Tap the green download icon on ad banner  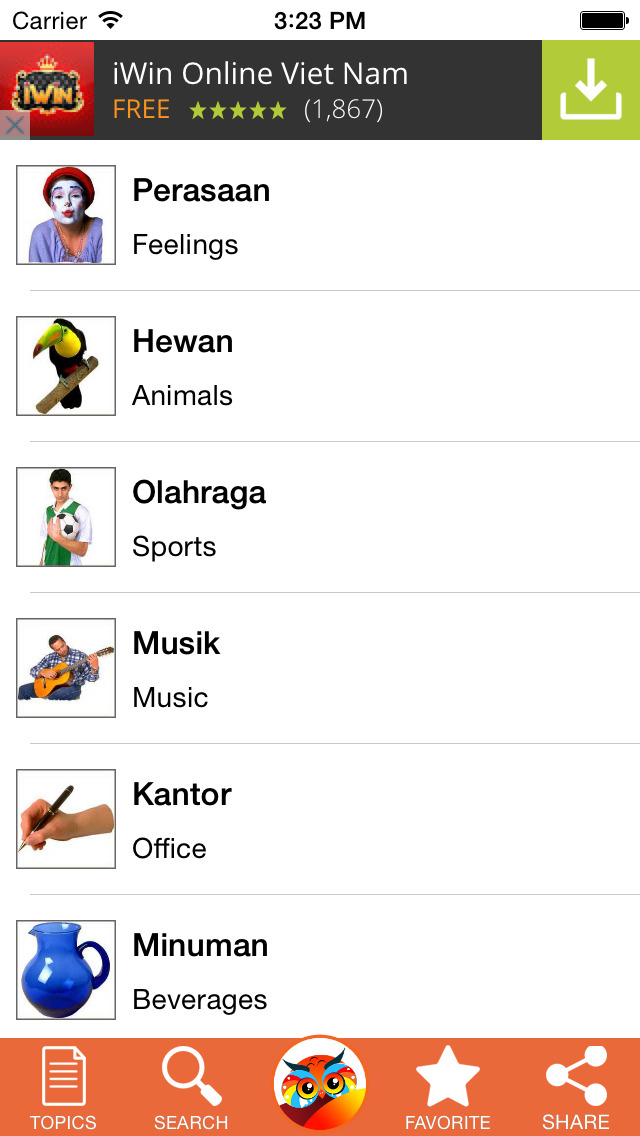591,88
